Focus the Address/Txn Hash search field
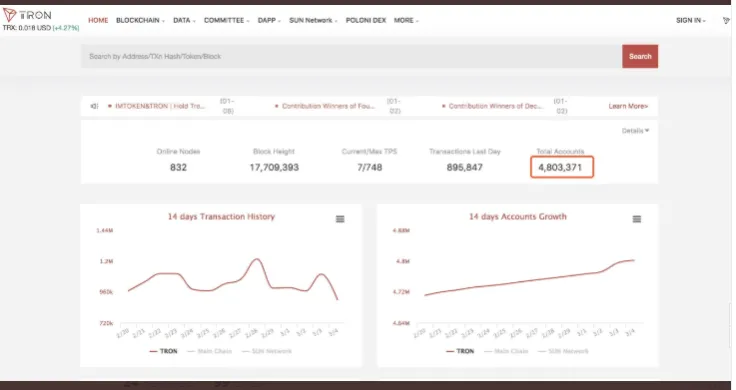The image size is (736, 390). (x=351, y=56)
